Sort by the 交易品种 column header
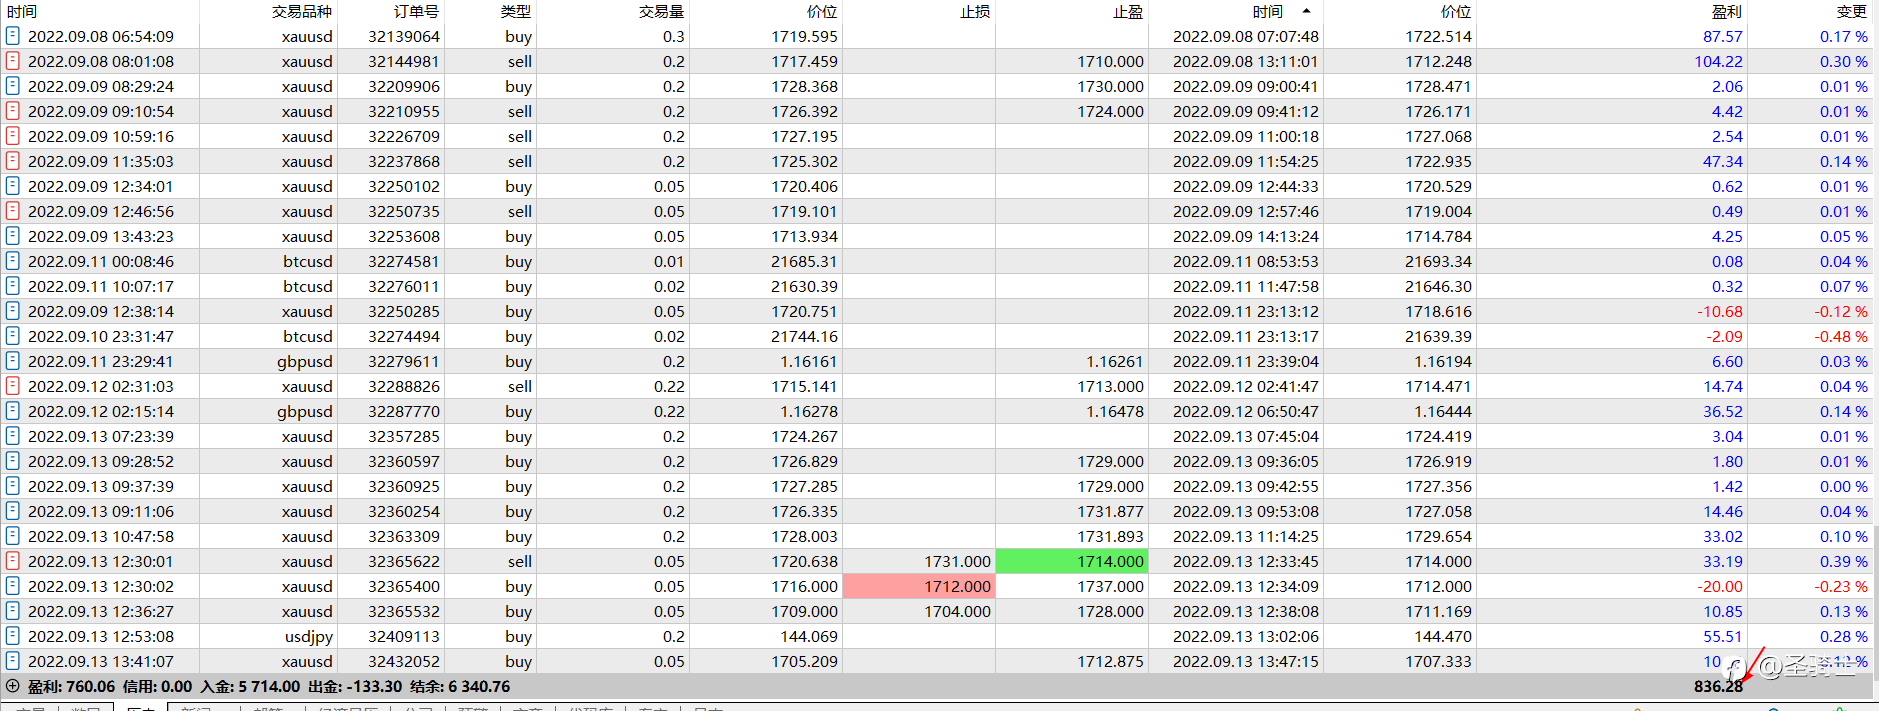 pos(302,11)
